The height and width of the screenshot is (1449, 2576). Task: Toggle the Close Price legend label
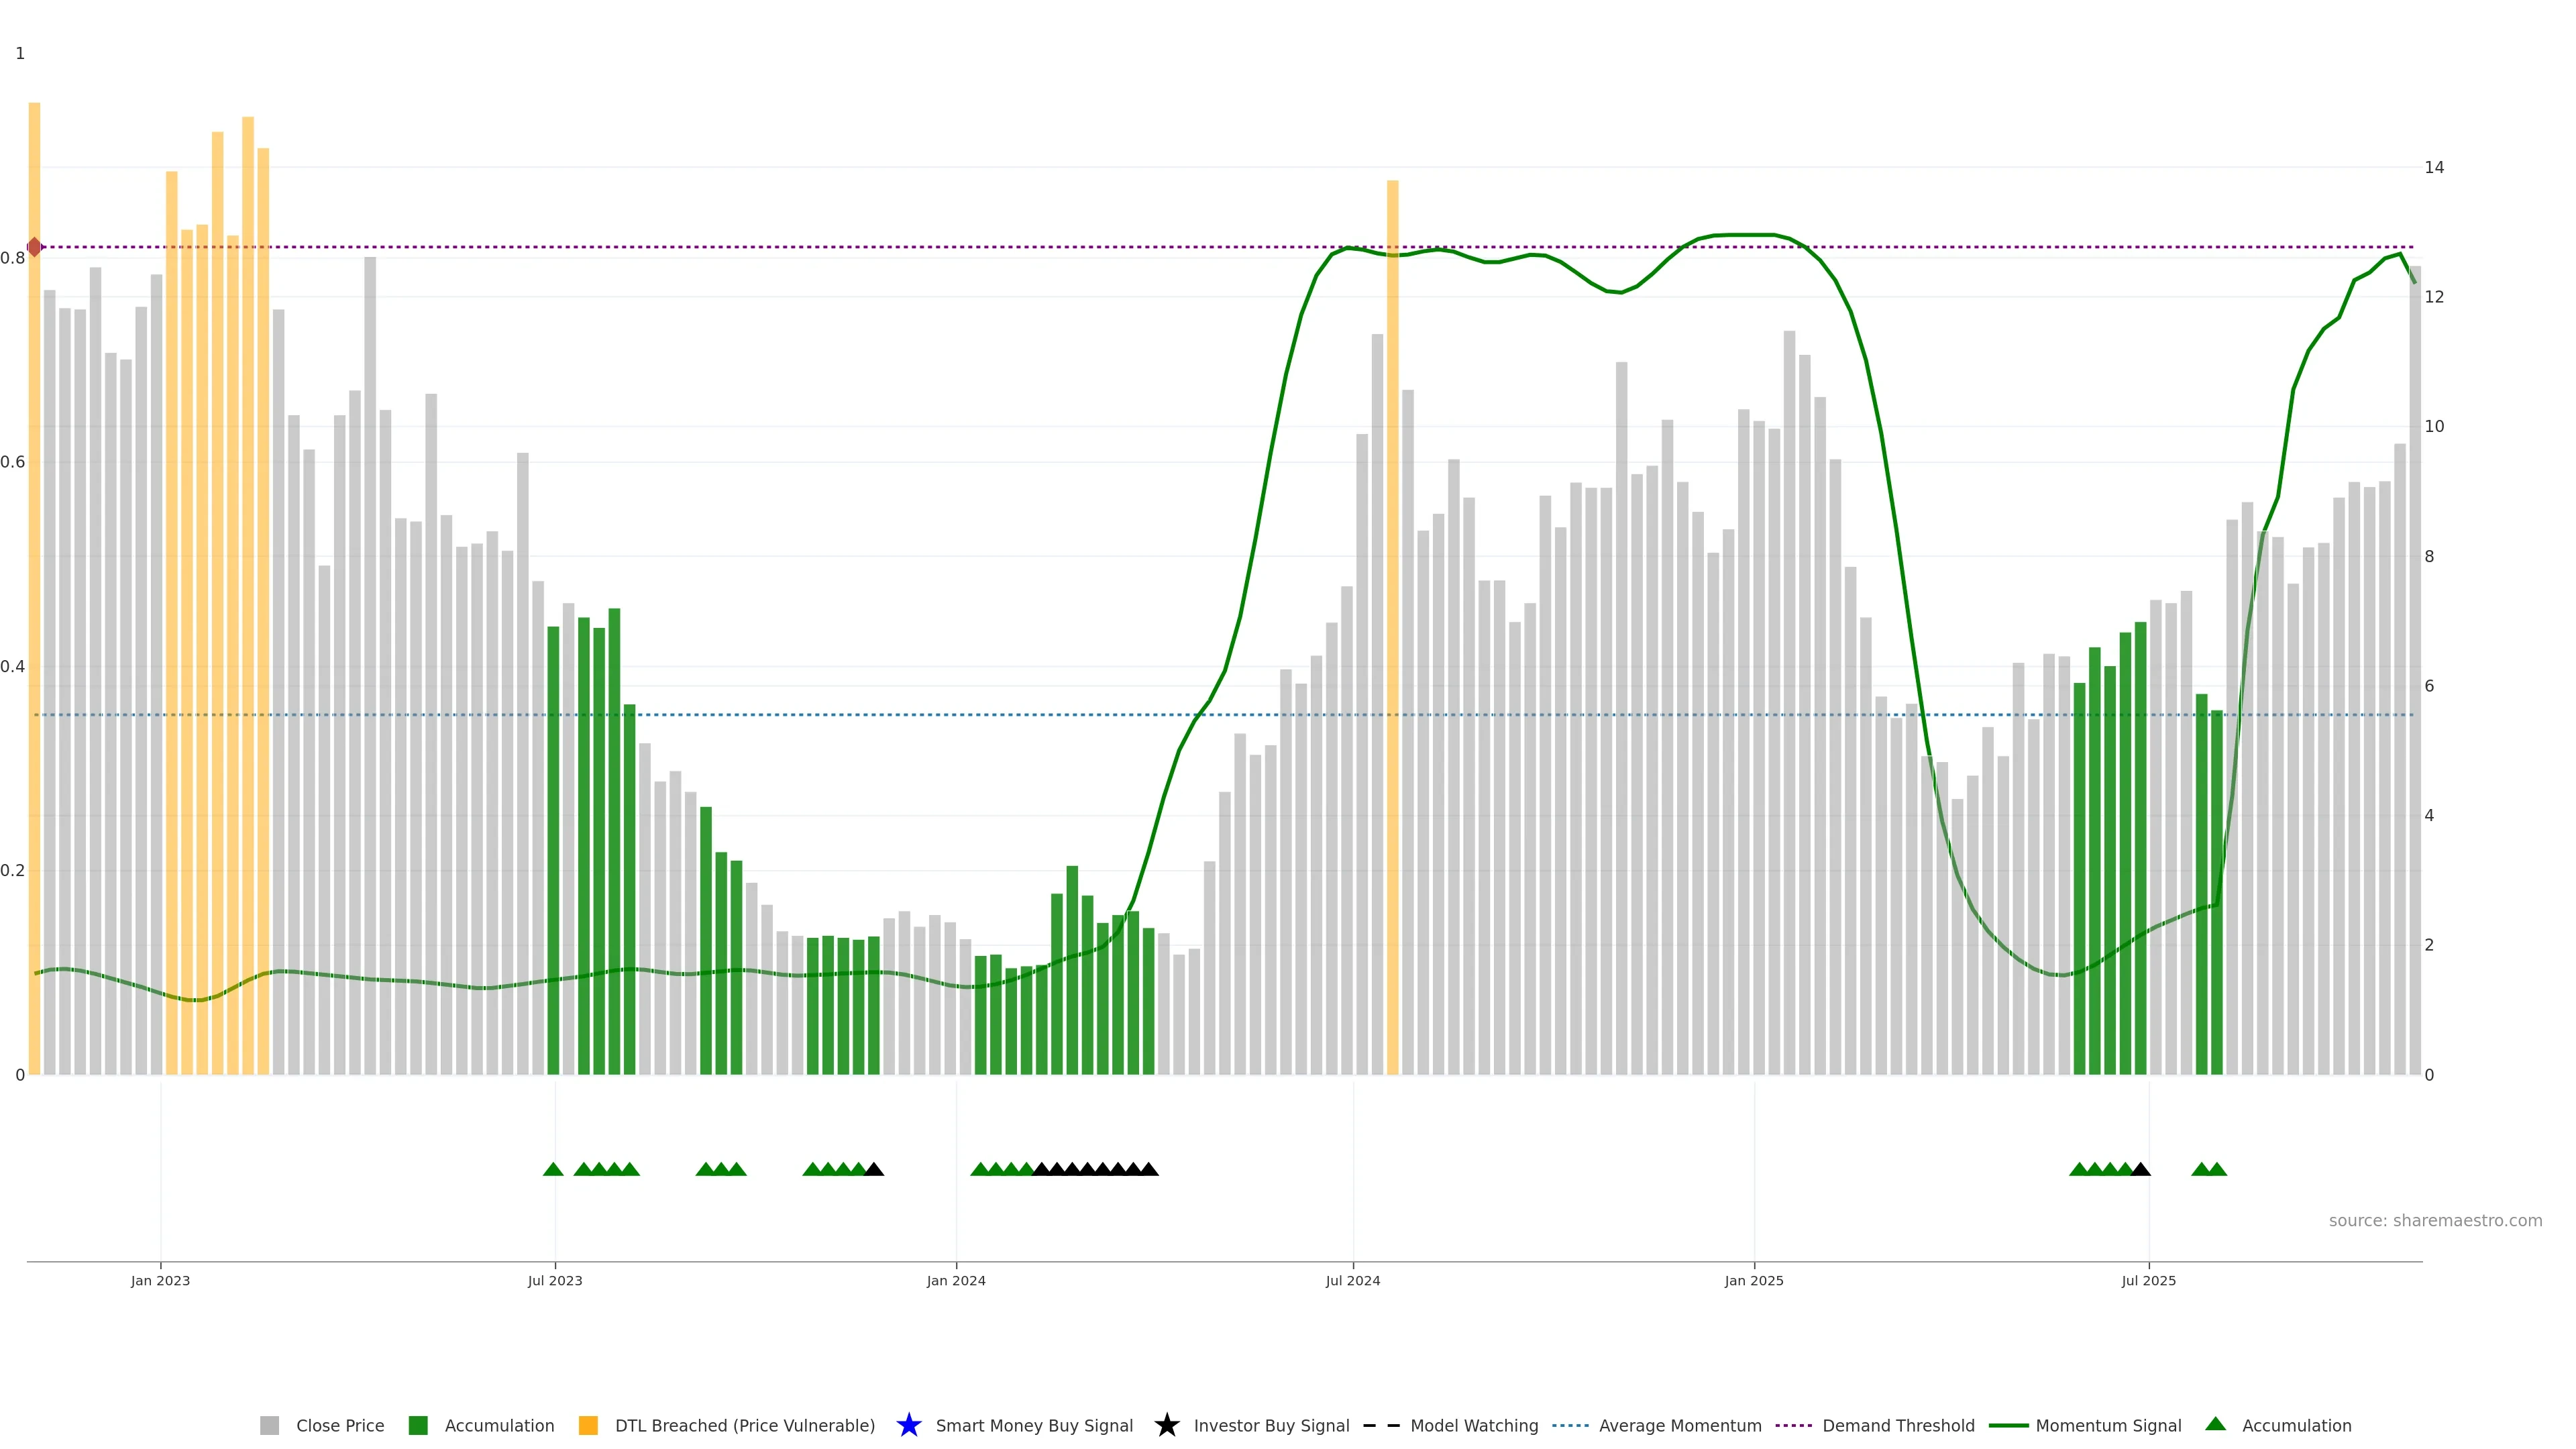tap(340, 1425)
